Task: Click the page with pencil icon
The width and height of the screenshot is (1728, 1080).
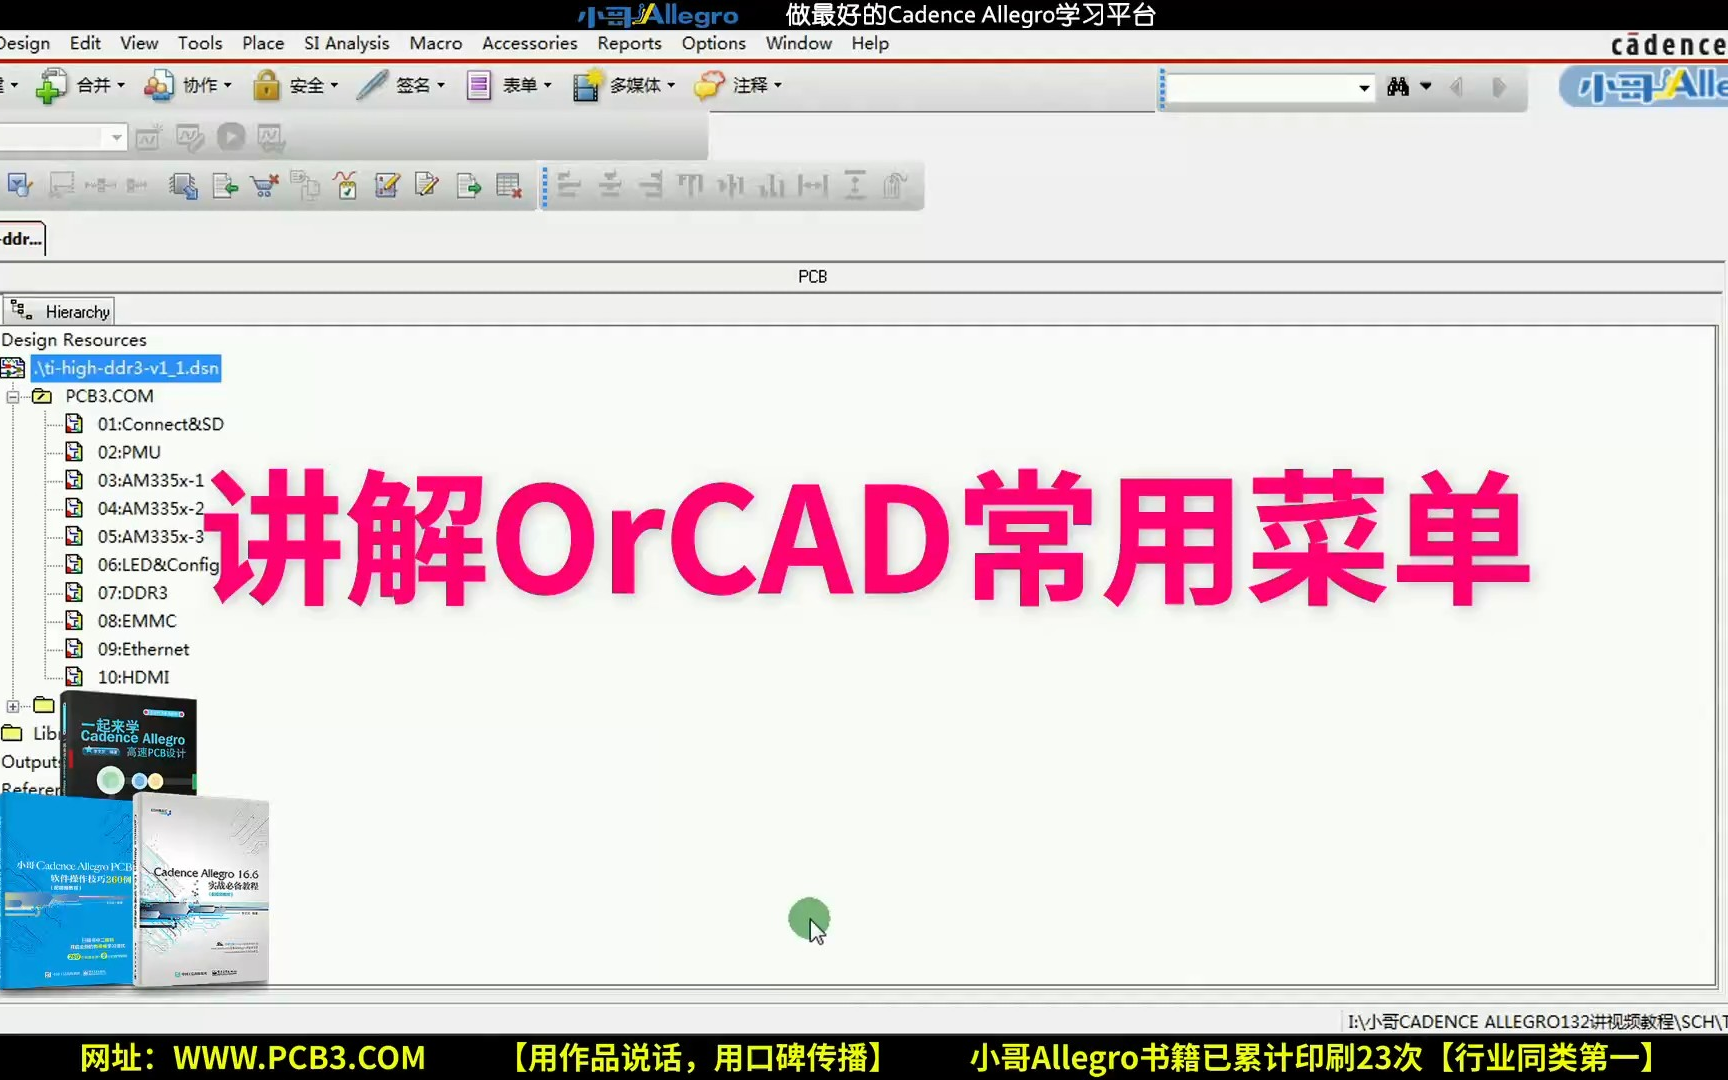Action: point(427,185)
